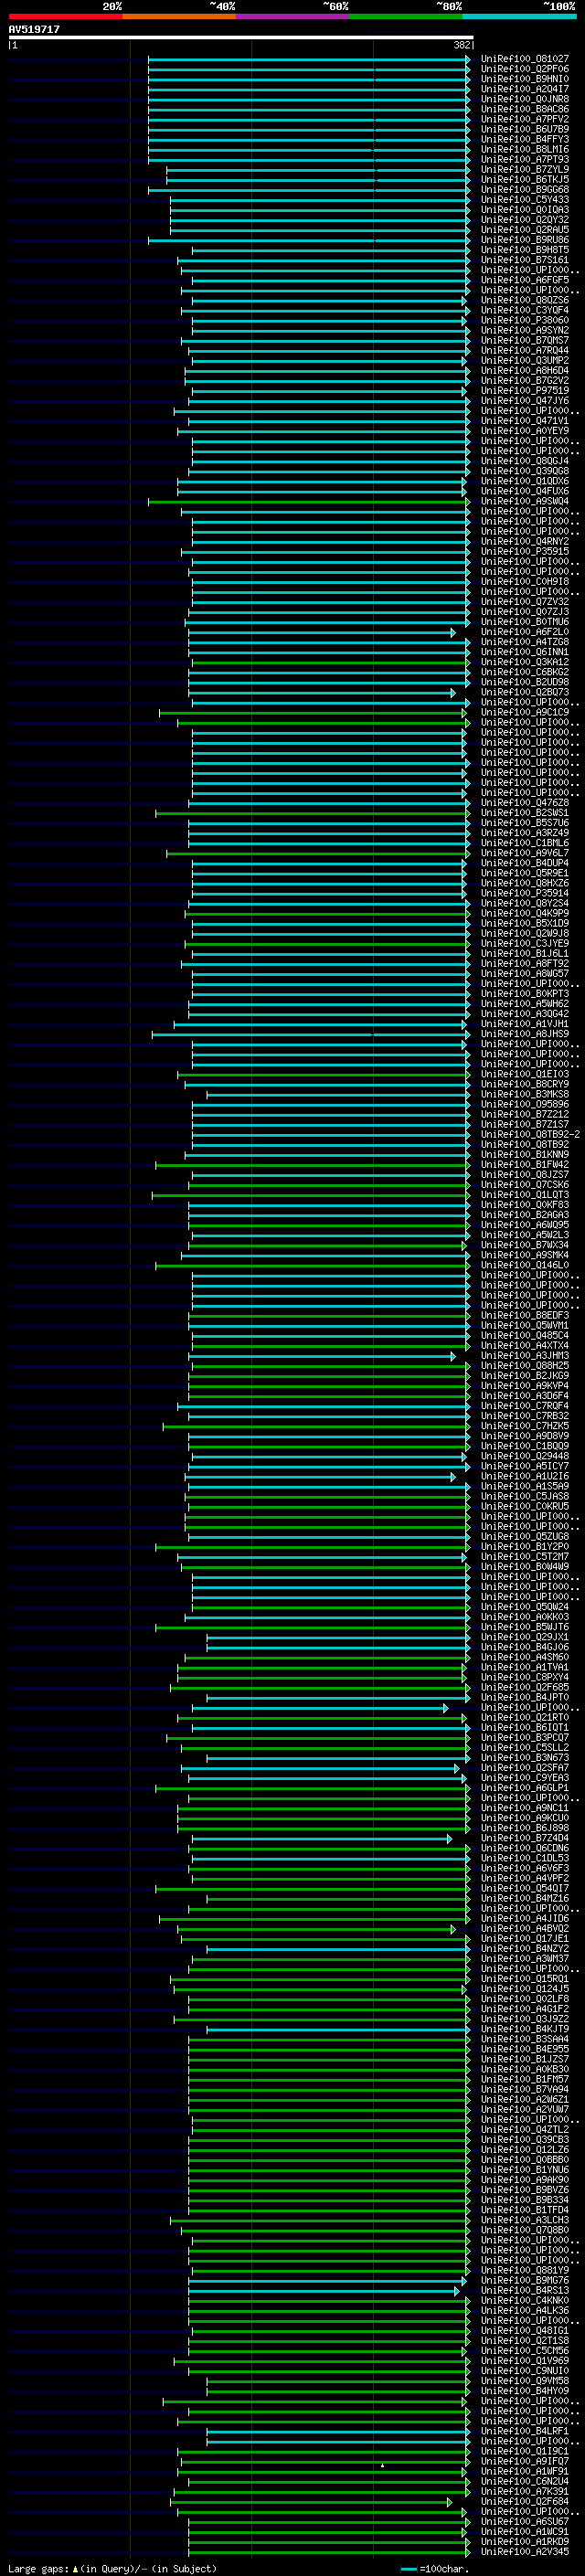The height and width of the screenshot is (2576, 585).
Task: Select hit label UniRef100_B7S161
Action: point(525,260)
